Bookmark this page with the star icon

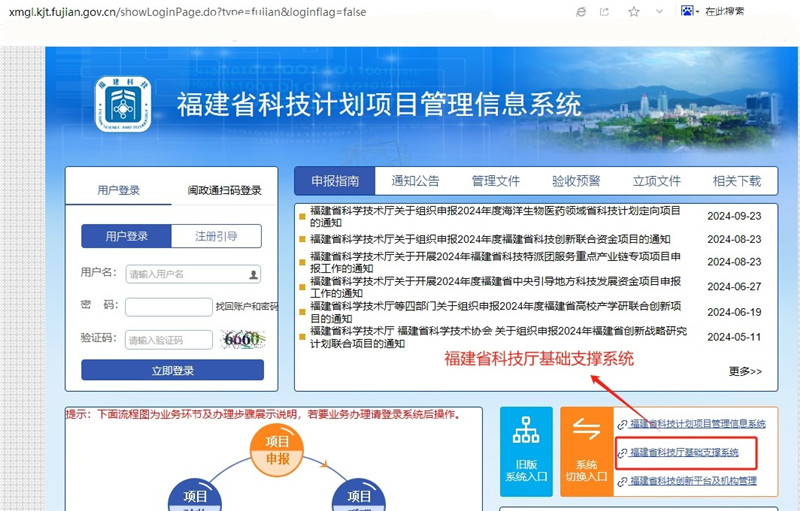634,12
